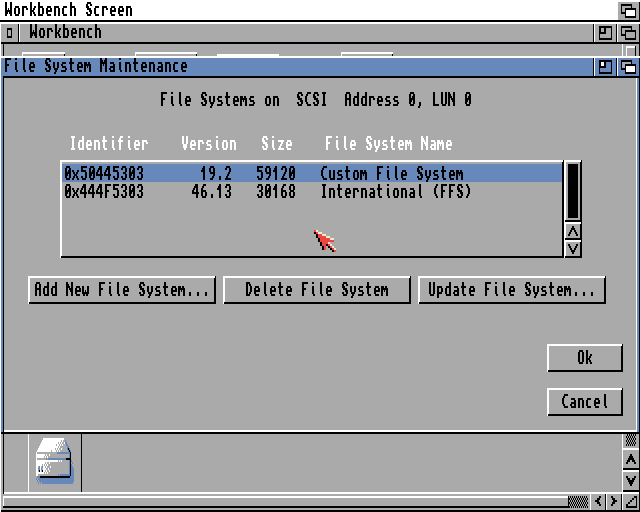Click File System Maintenance depth gadget
Screen dimensions: 640x512
628,67
